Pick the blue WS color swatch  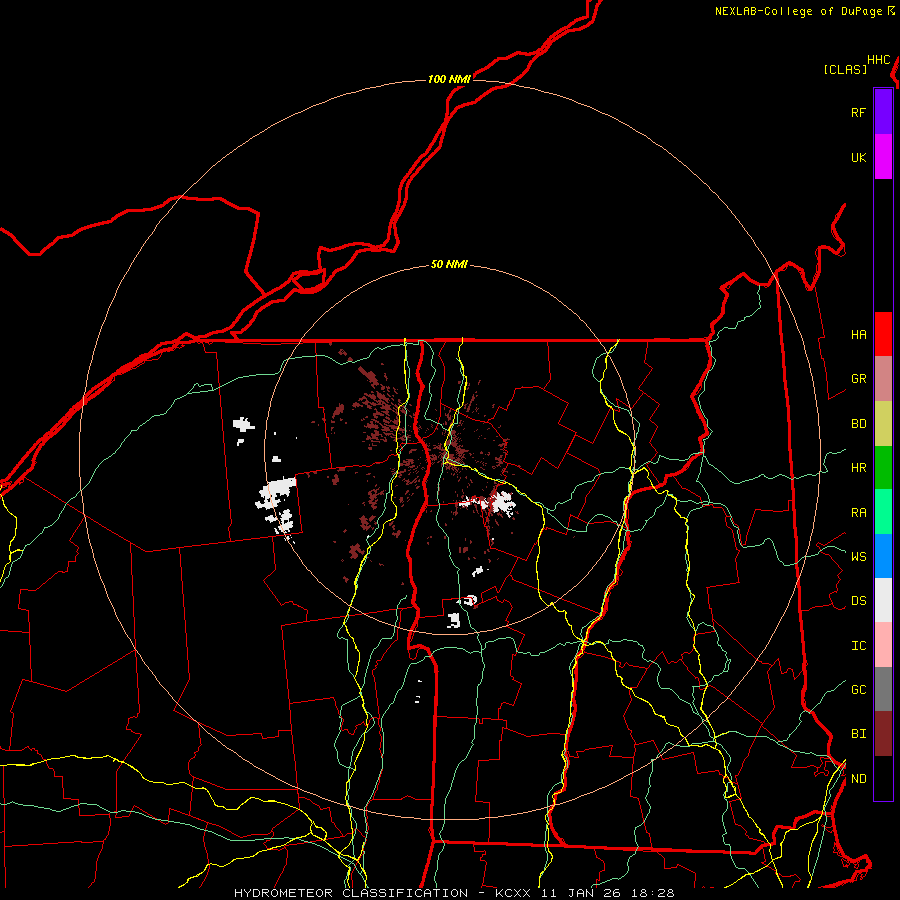[883, 556]
